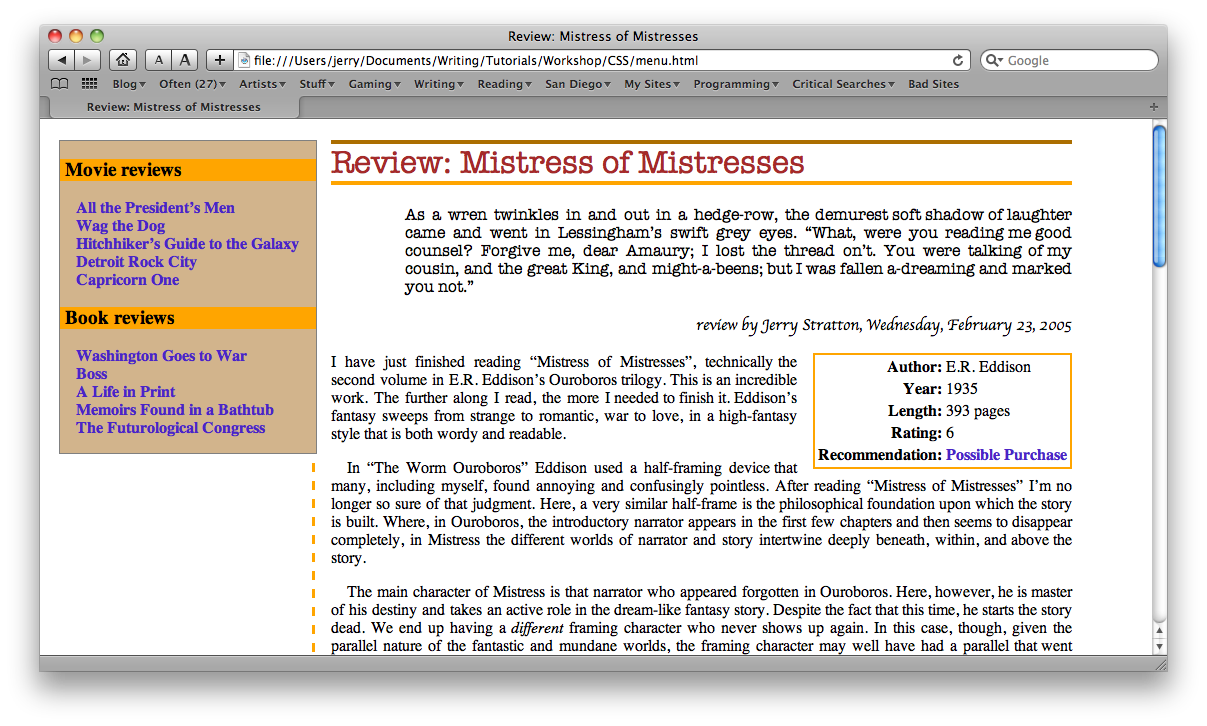Open the Critical Searches bookmarks dropdown
The width and height of the screenshot is (1207, 726).
point(843,84)
